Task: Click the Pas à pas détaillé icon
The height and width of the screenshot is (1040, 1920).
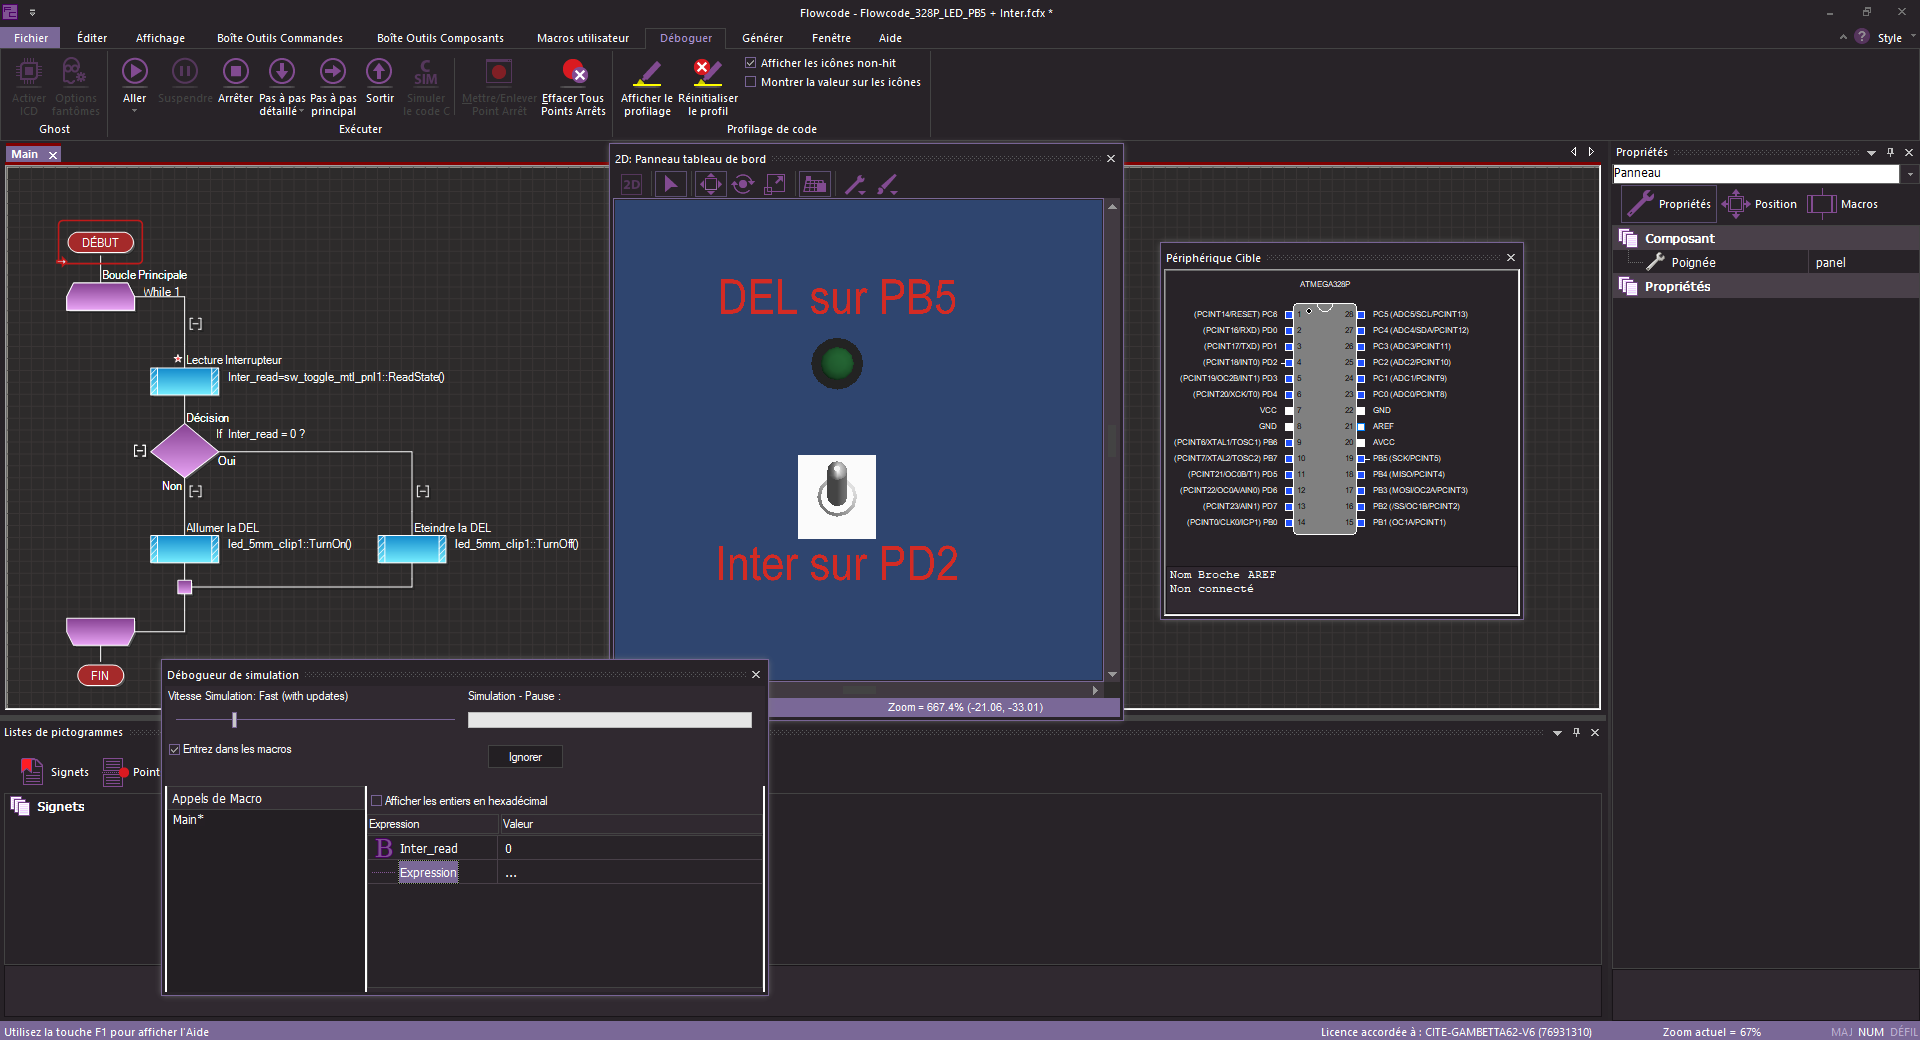Action: 282,72
